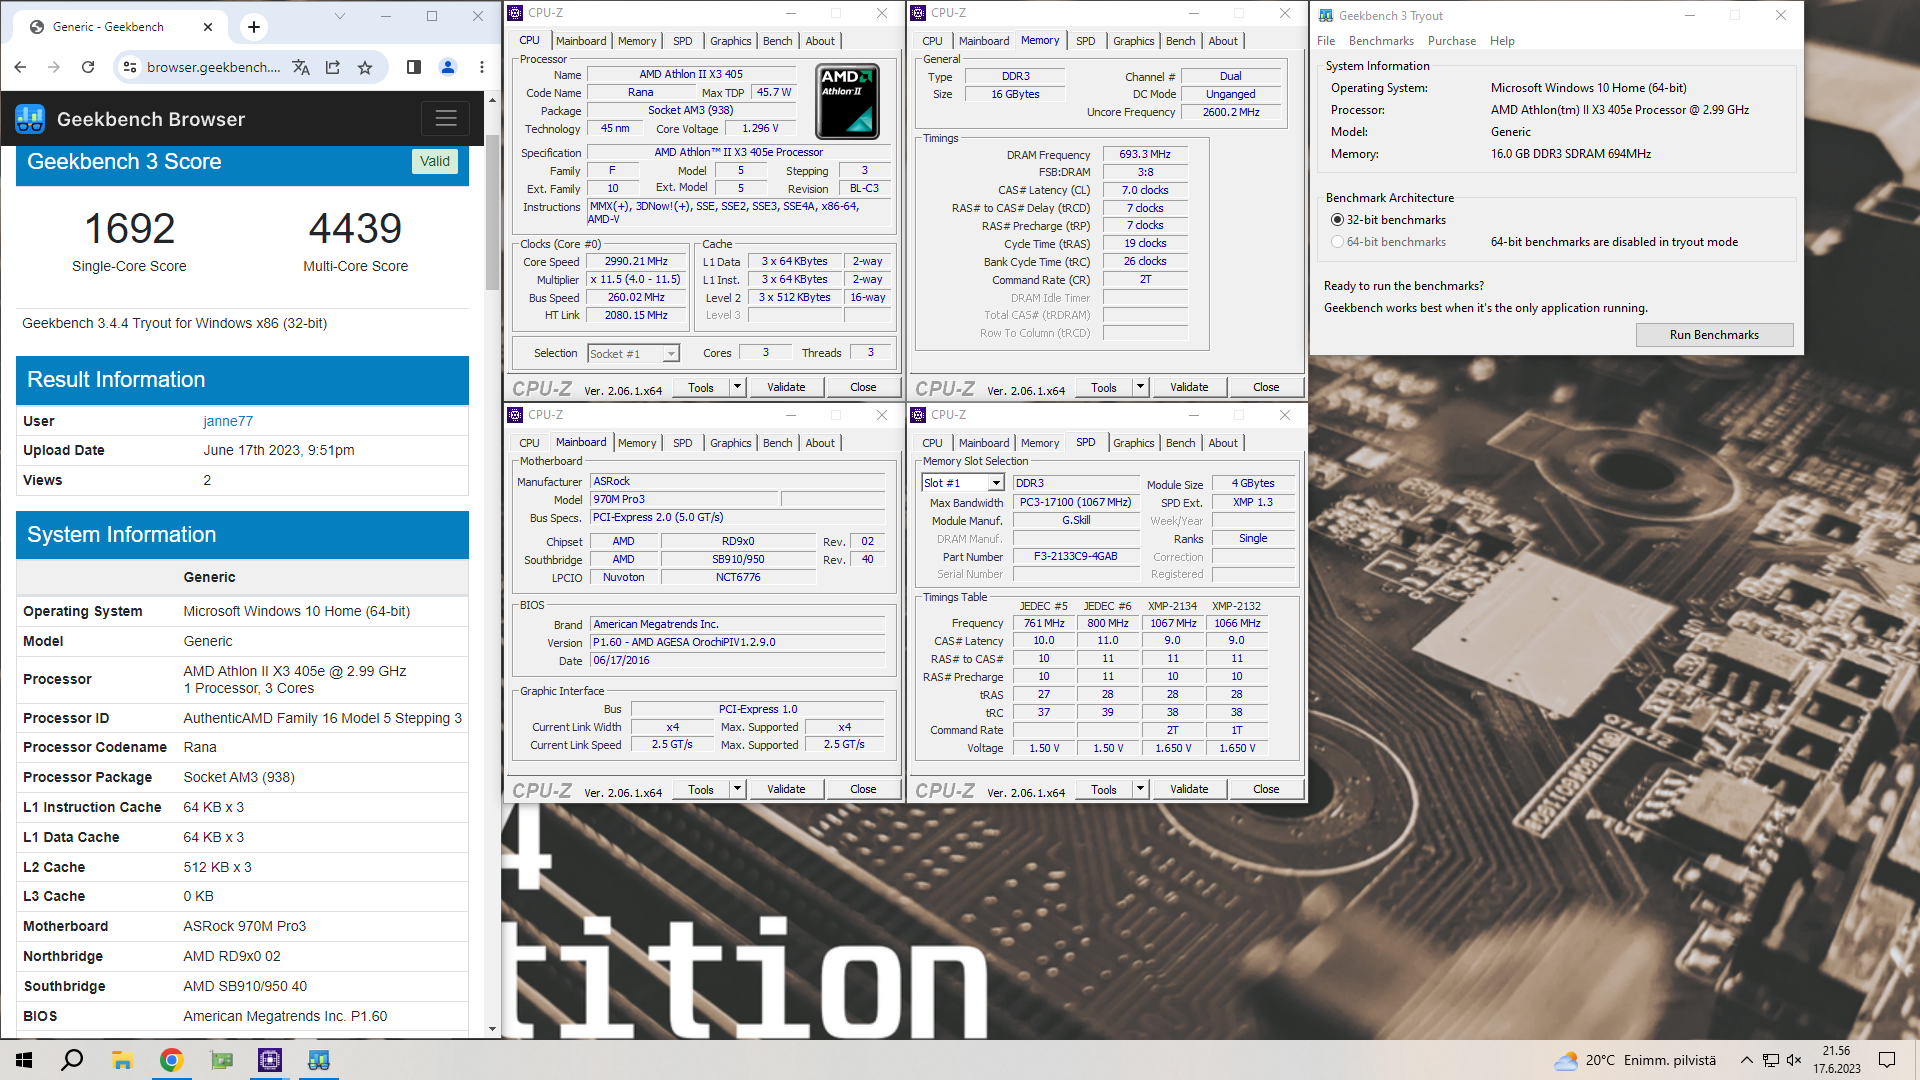Open the weather widget on taskbar
This screenshot has height=1080, width=1920.
(x=1635, y=1060)
